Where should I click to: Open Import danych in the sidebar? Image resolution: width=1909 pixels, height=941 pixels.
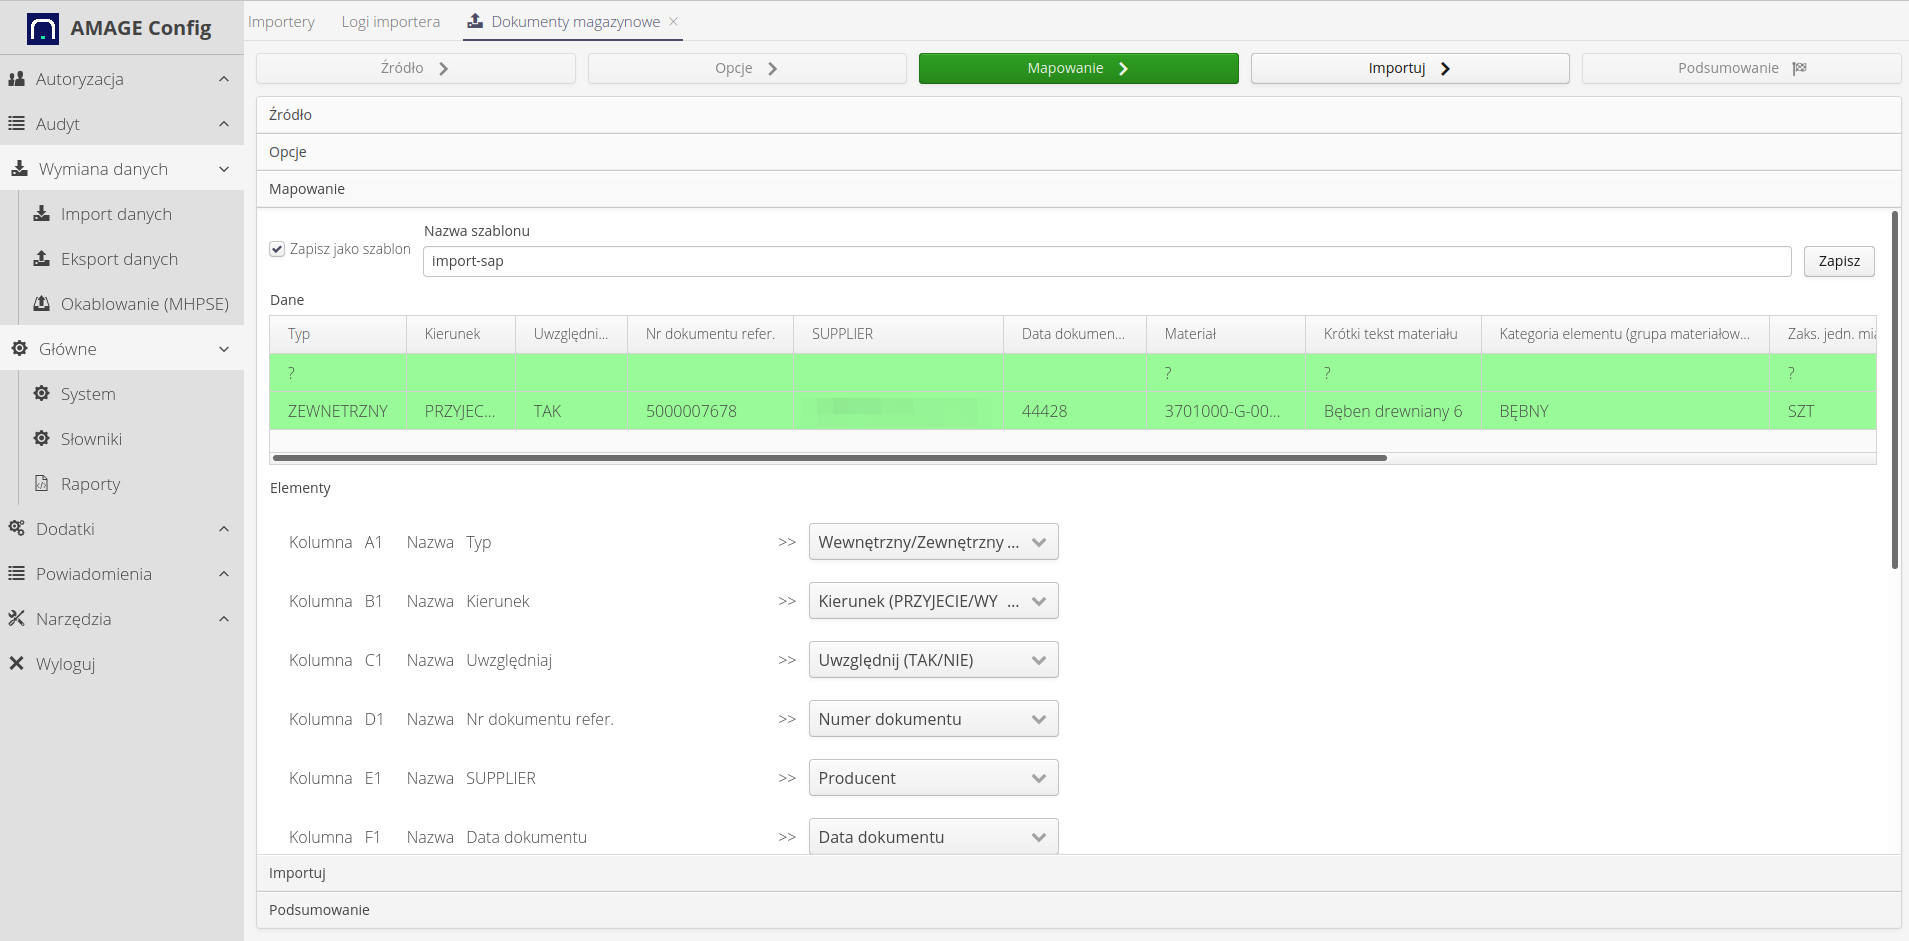click(116, 213)
